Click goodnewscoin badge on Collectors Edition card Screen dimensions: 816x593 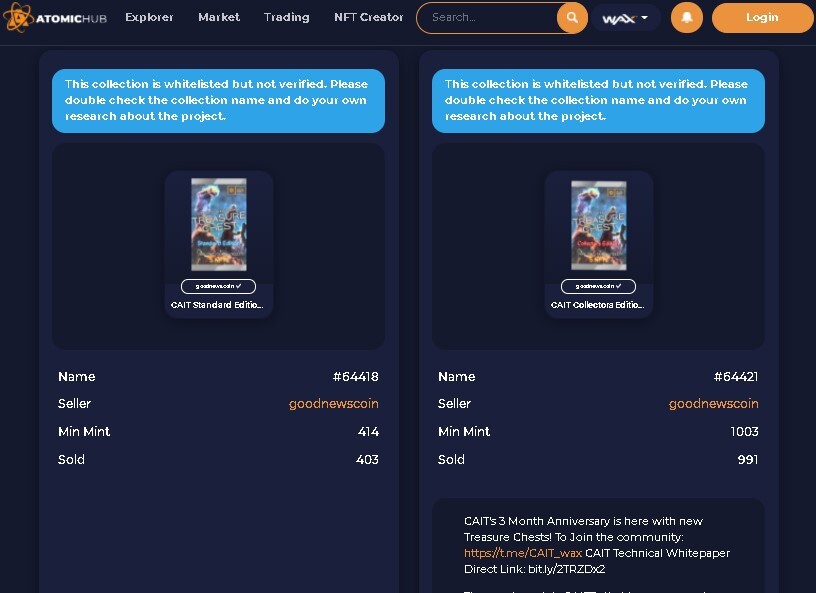598,286
